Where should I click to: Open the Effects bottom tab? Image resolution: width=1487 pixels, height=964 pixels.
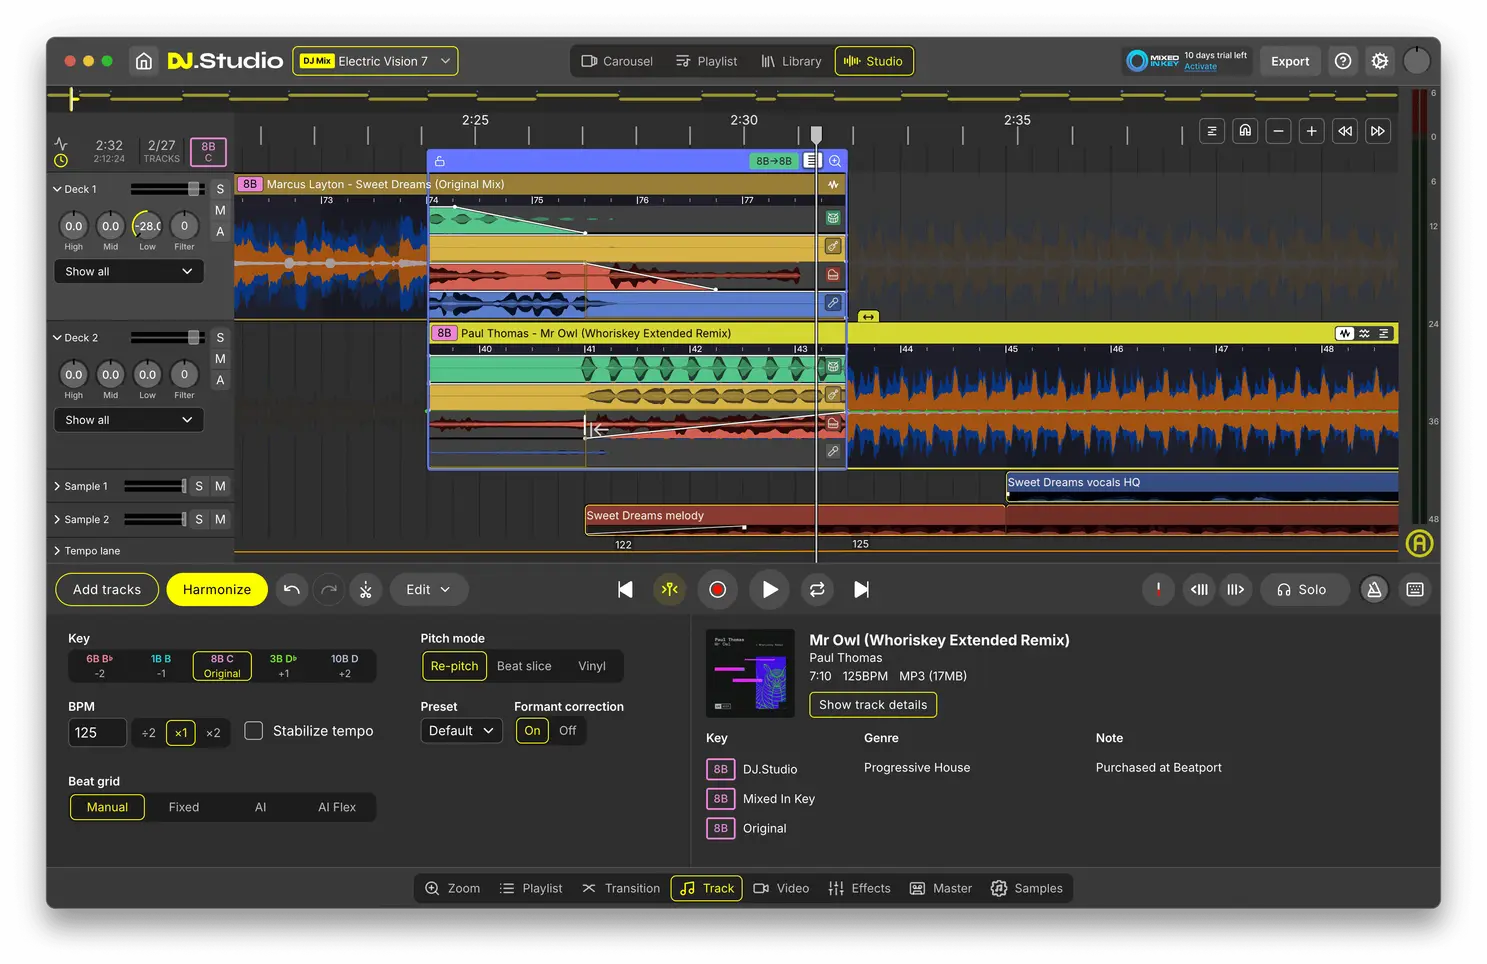click(859, 888)
